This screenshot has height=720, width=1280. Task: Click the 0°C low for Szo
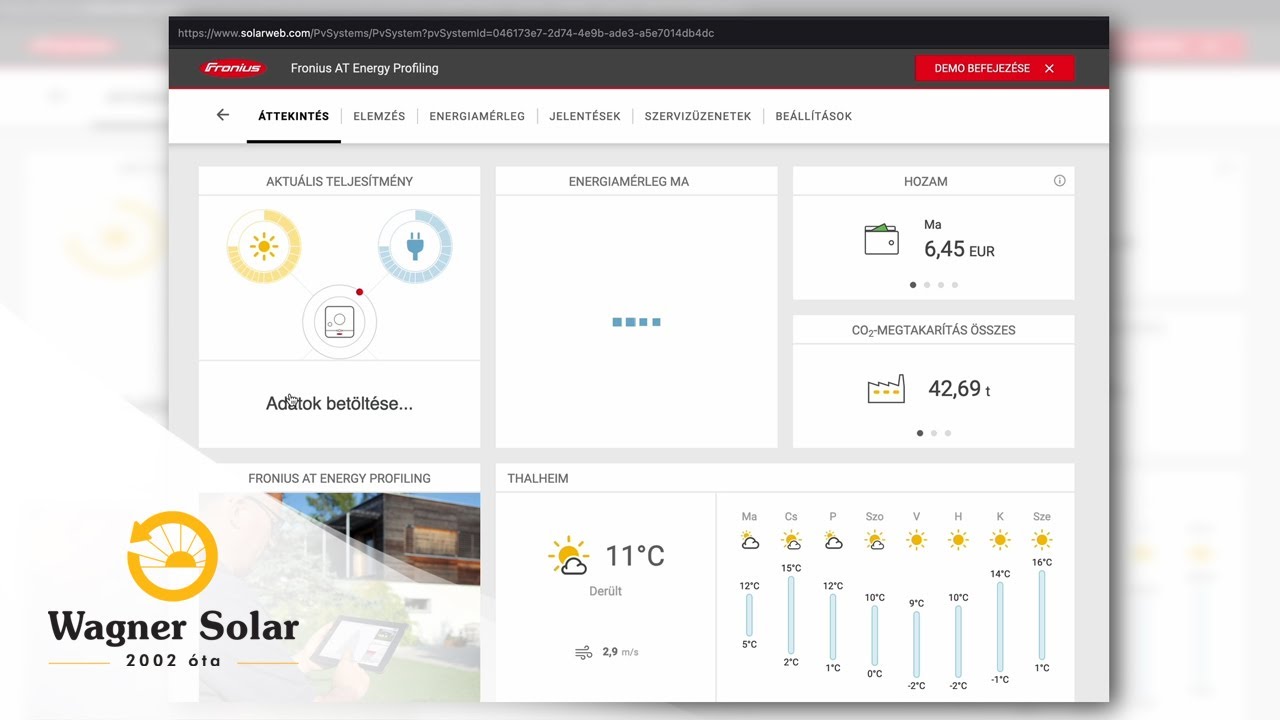click(874, 674)
